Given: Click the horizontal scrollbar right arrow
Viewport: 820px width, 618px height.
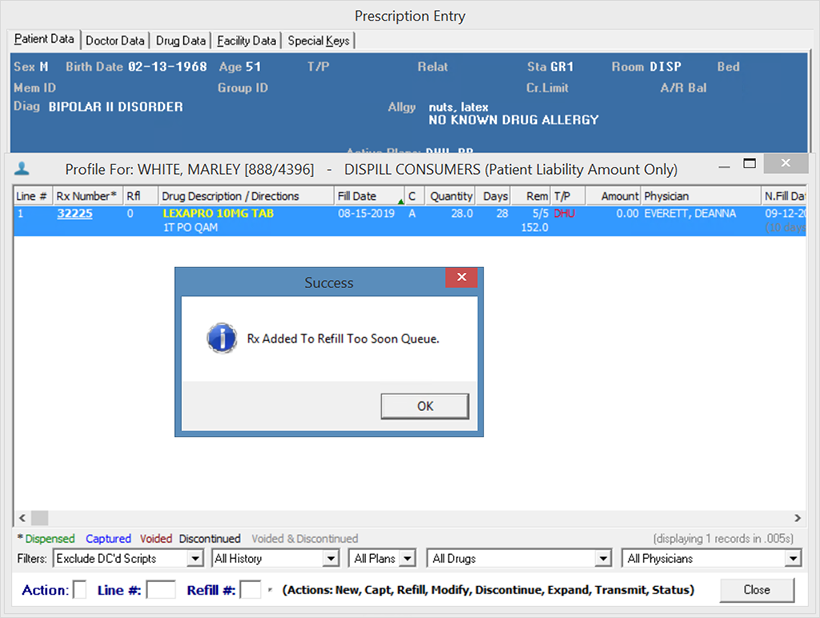Looking at the screenshot, I should tap(797, 518).
